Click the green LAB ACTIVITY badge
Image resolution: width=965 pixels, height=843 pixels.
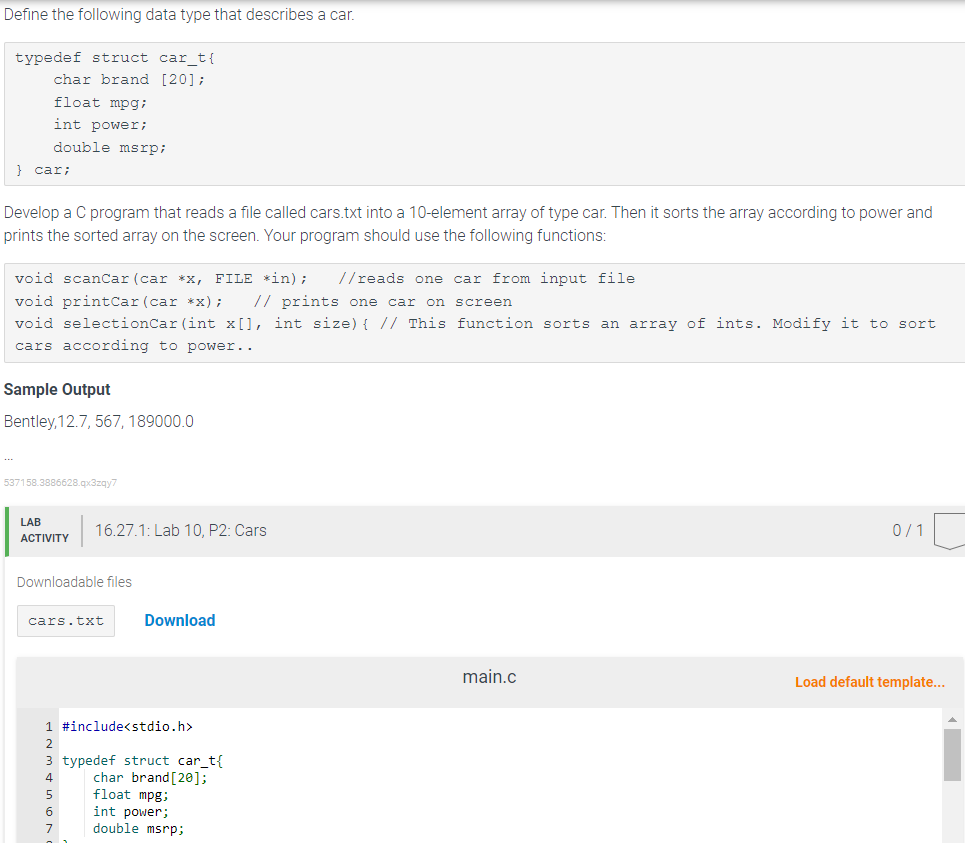pyautogui.click(x=44, y=530)
